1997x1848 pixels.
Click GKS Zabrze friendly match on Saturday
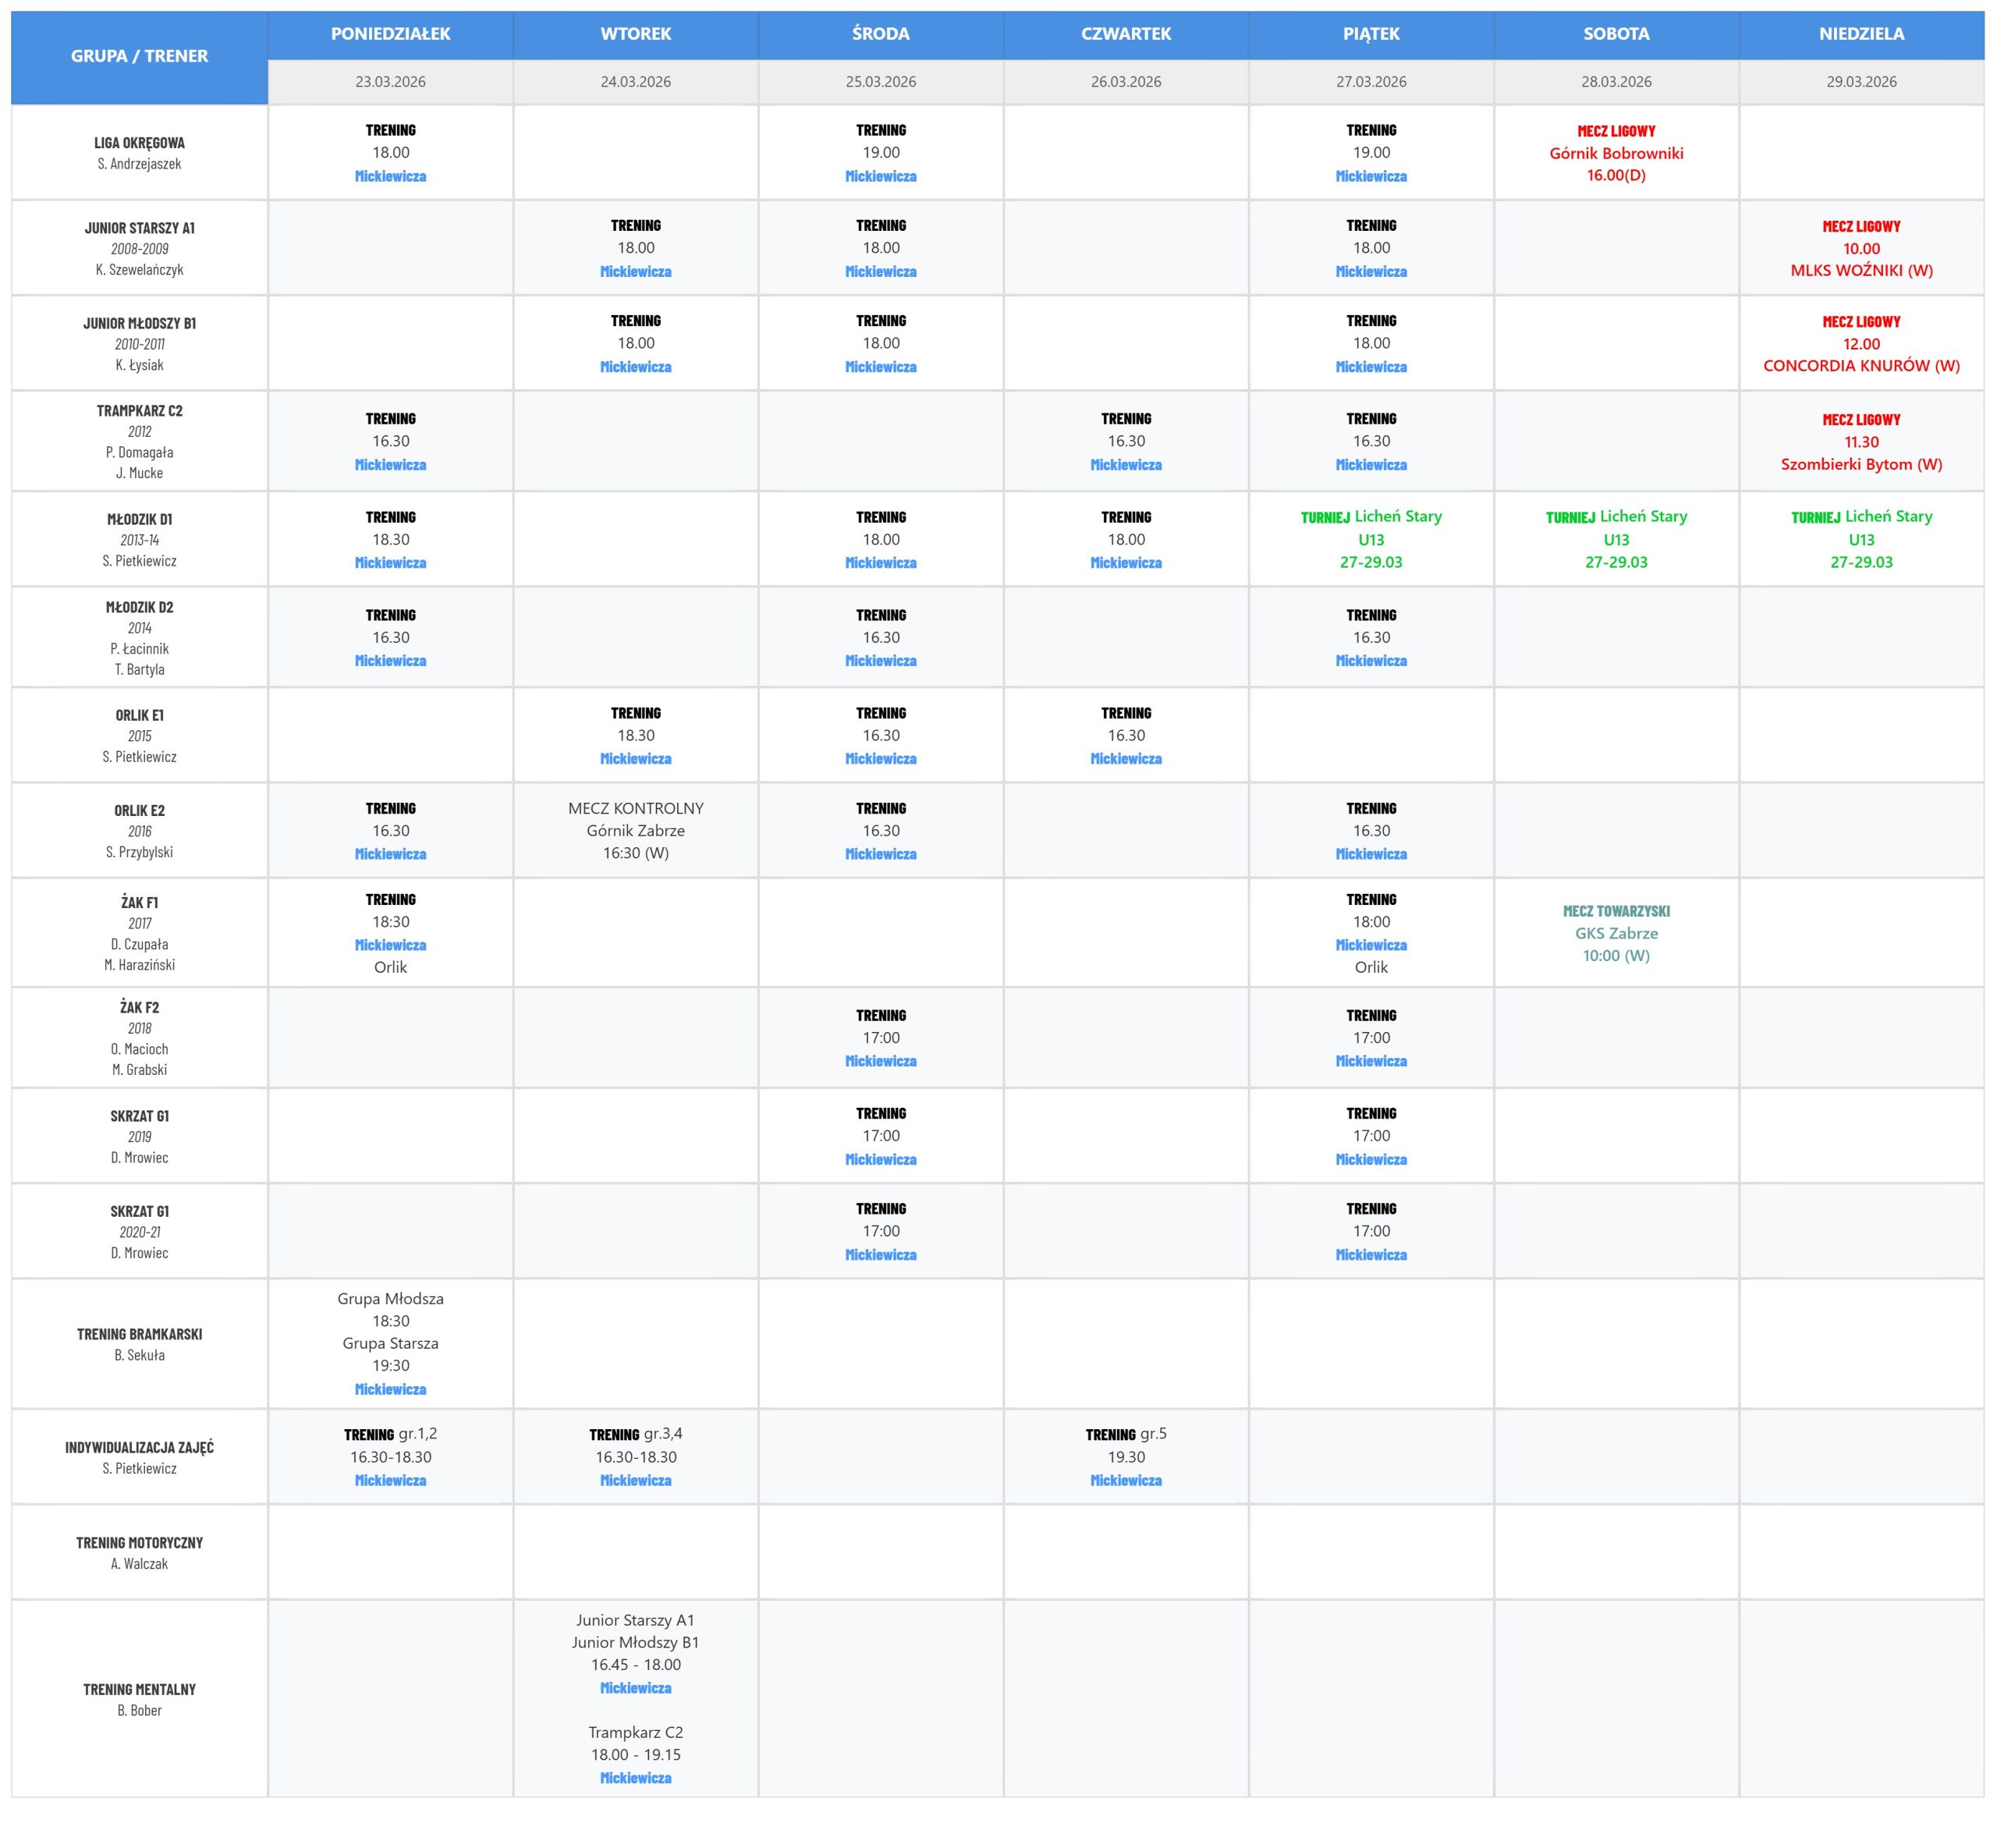[1615, 933]
